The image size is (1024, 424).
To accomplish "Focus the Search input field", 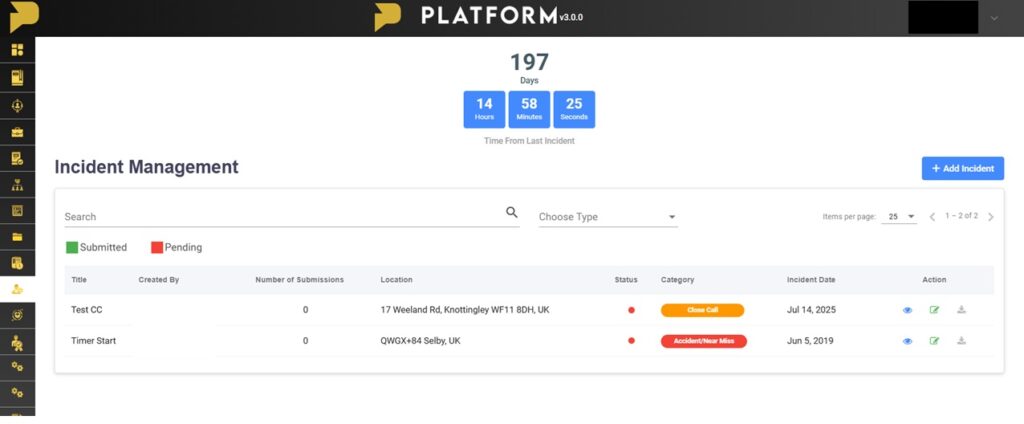I will click(280, 216).
